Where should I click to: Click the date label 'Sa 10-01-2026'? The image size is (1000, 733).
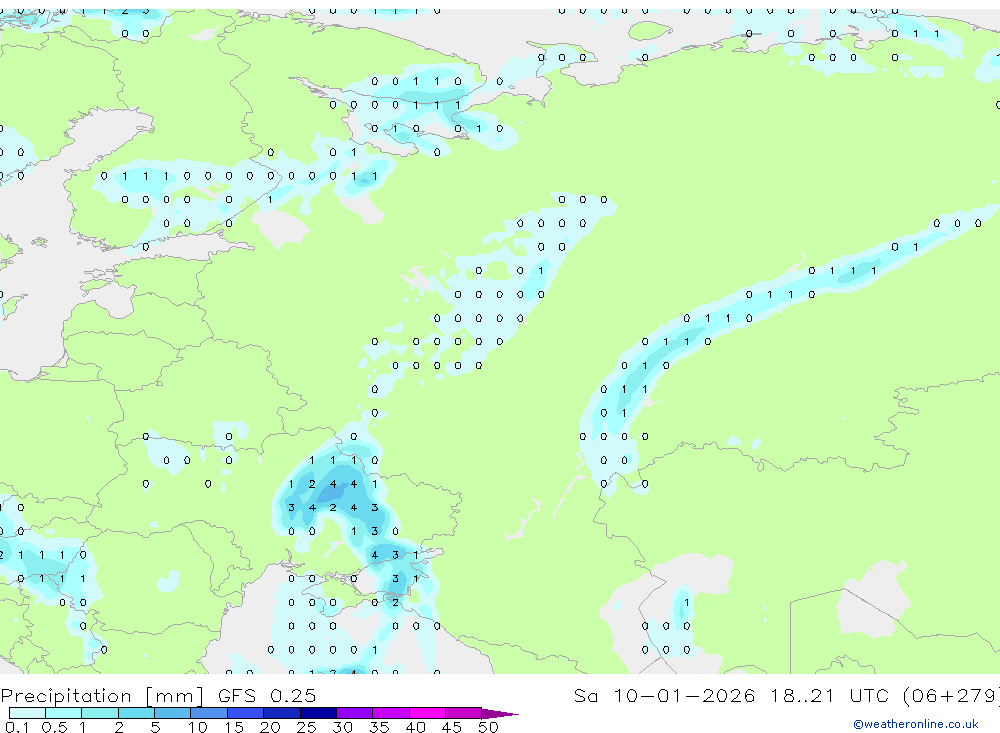pyautogui.click(x=664, y=696)
